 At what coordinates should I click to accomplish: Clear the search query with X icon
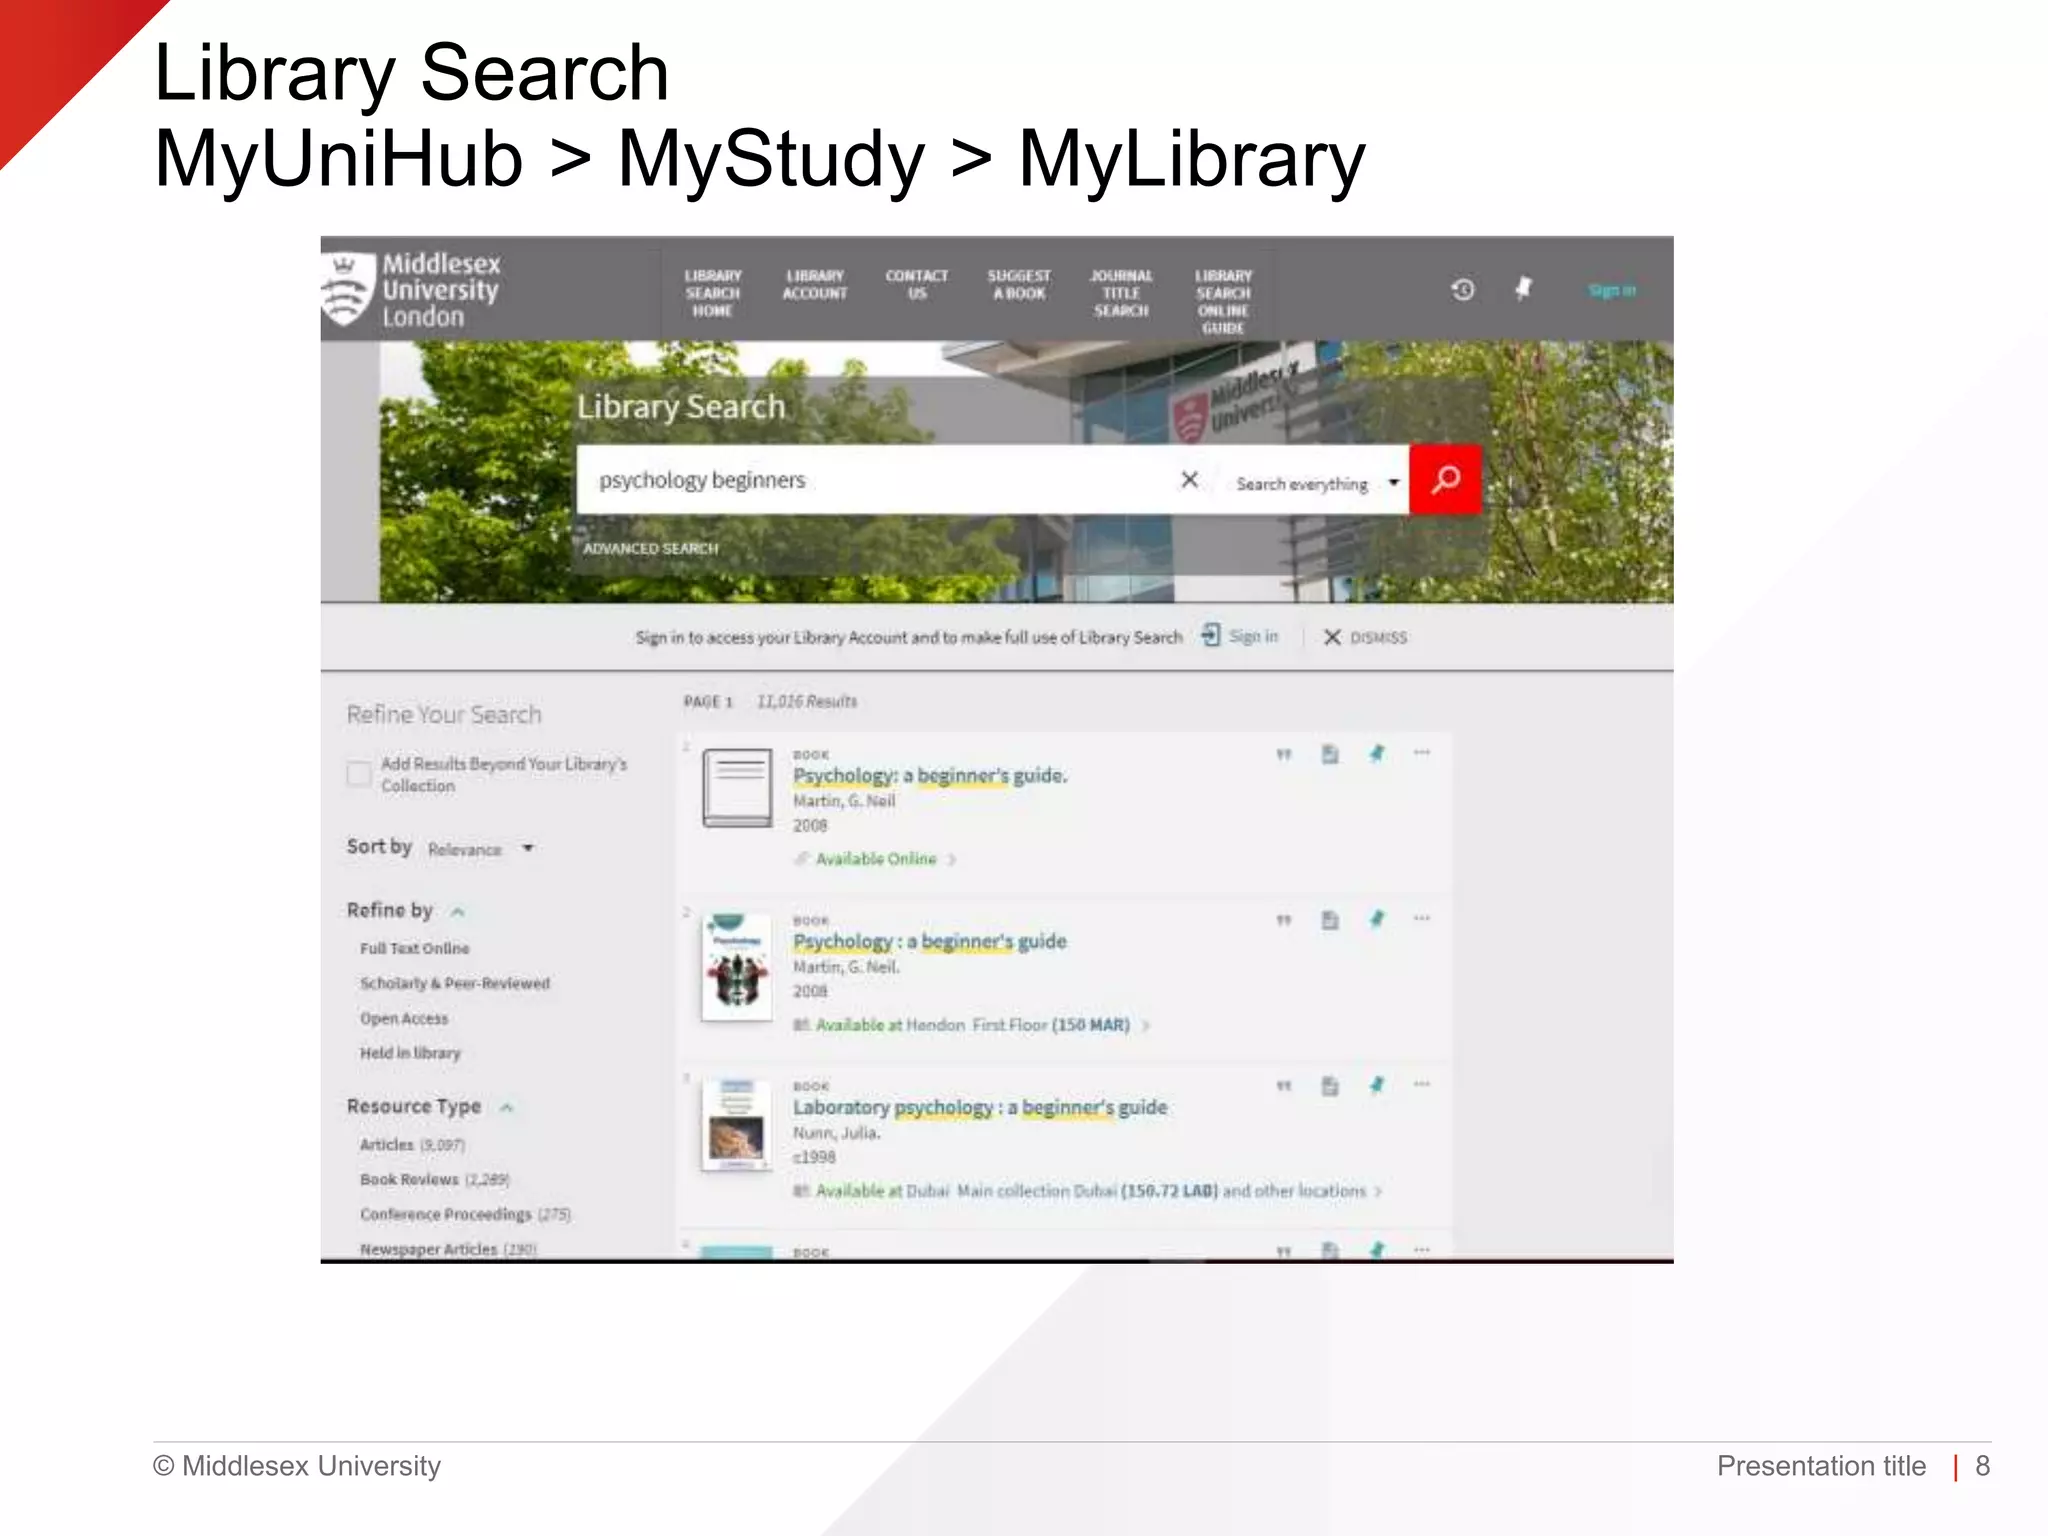coord(1189,480)
